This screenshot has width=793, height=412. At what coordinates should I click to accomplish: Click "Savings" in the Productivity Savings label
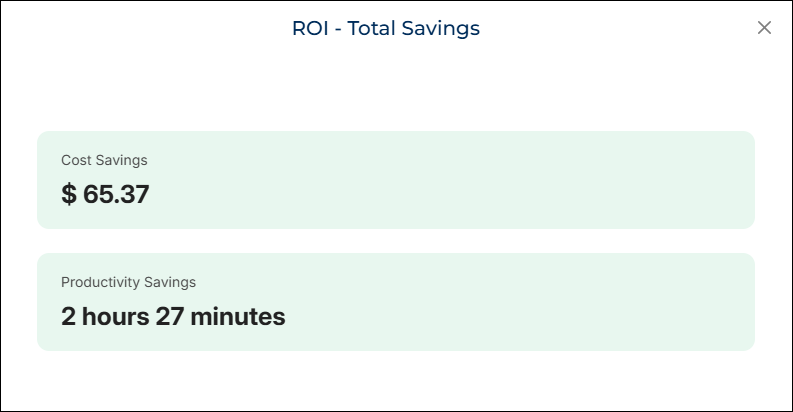coord(172,282)
